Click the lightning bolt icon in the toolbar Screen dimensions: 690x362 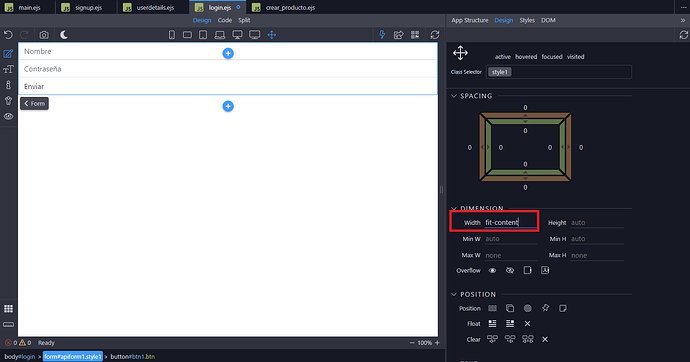[382, 35]
